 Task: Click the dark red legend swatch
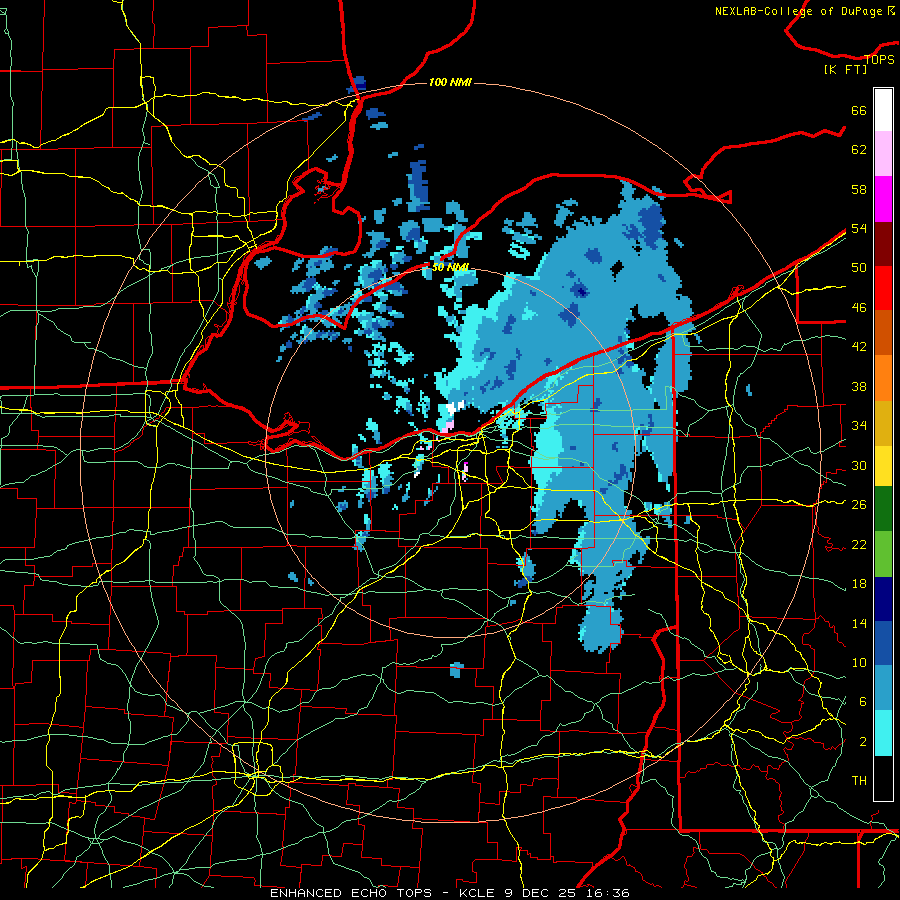coord(883,243)
